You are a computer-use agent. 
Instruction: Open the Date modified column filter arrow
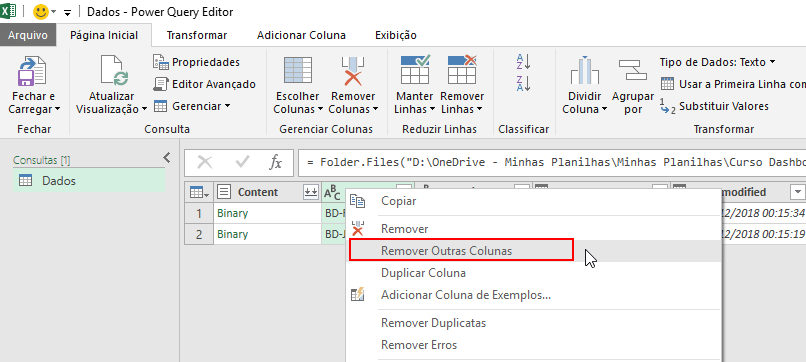click(x=797, y=192)
